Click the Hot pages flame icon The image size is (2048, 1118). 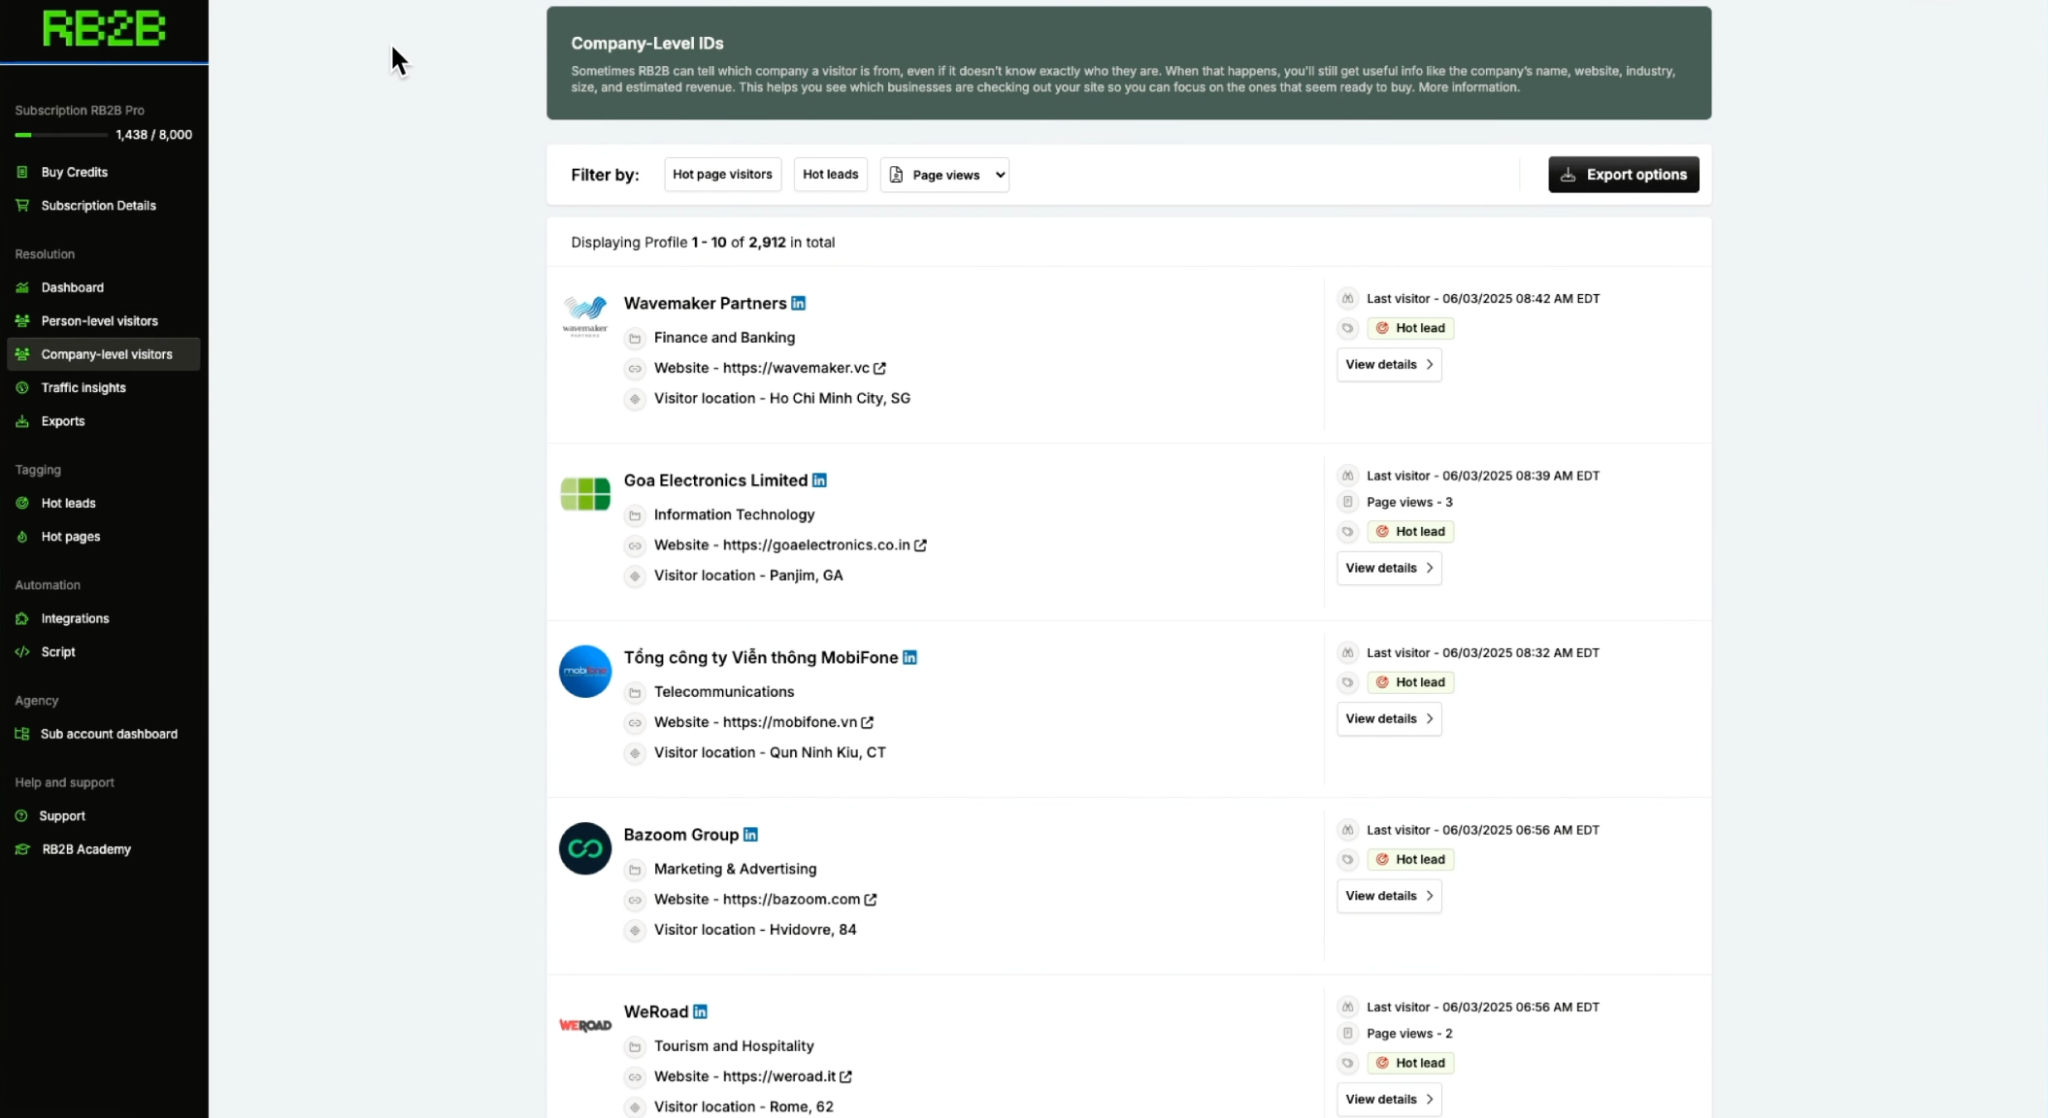click(22, 537)
